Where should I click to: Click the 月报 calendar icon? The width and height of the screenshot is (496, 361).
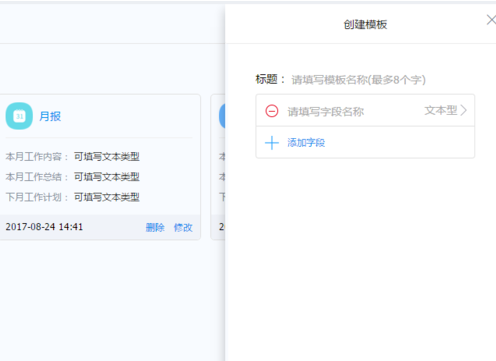coord(19,116)
